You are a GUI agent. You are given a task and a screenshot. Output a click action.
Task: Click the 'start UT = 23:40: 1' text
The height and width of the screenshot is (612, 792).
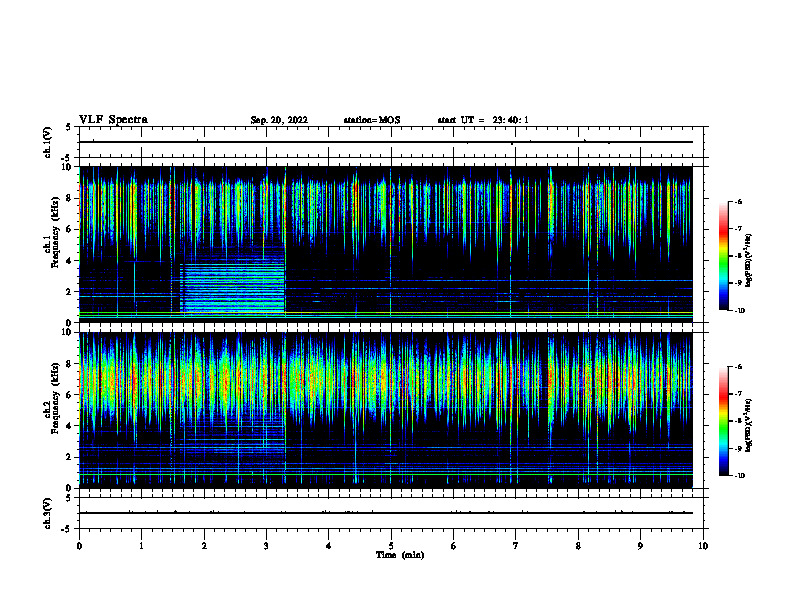tap(483, 120)
